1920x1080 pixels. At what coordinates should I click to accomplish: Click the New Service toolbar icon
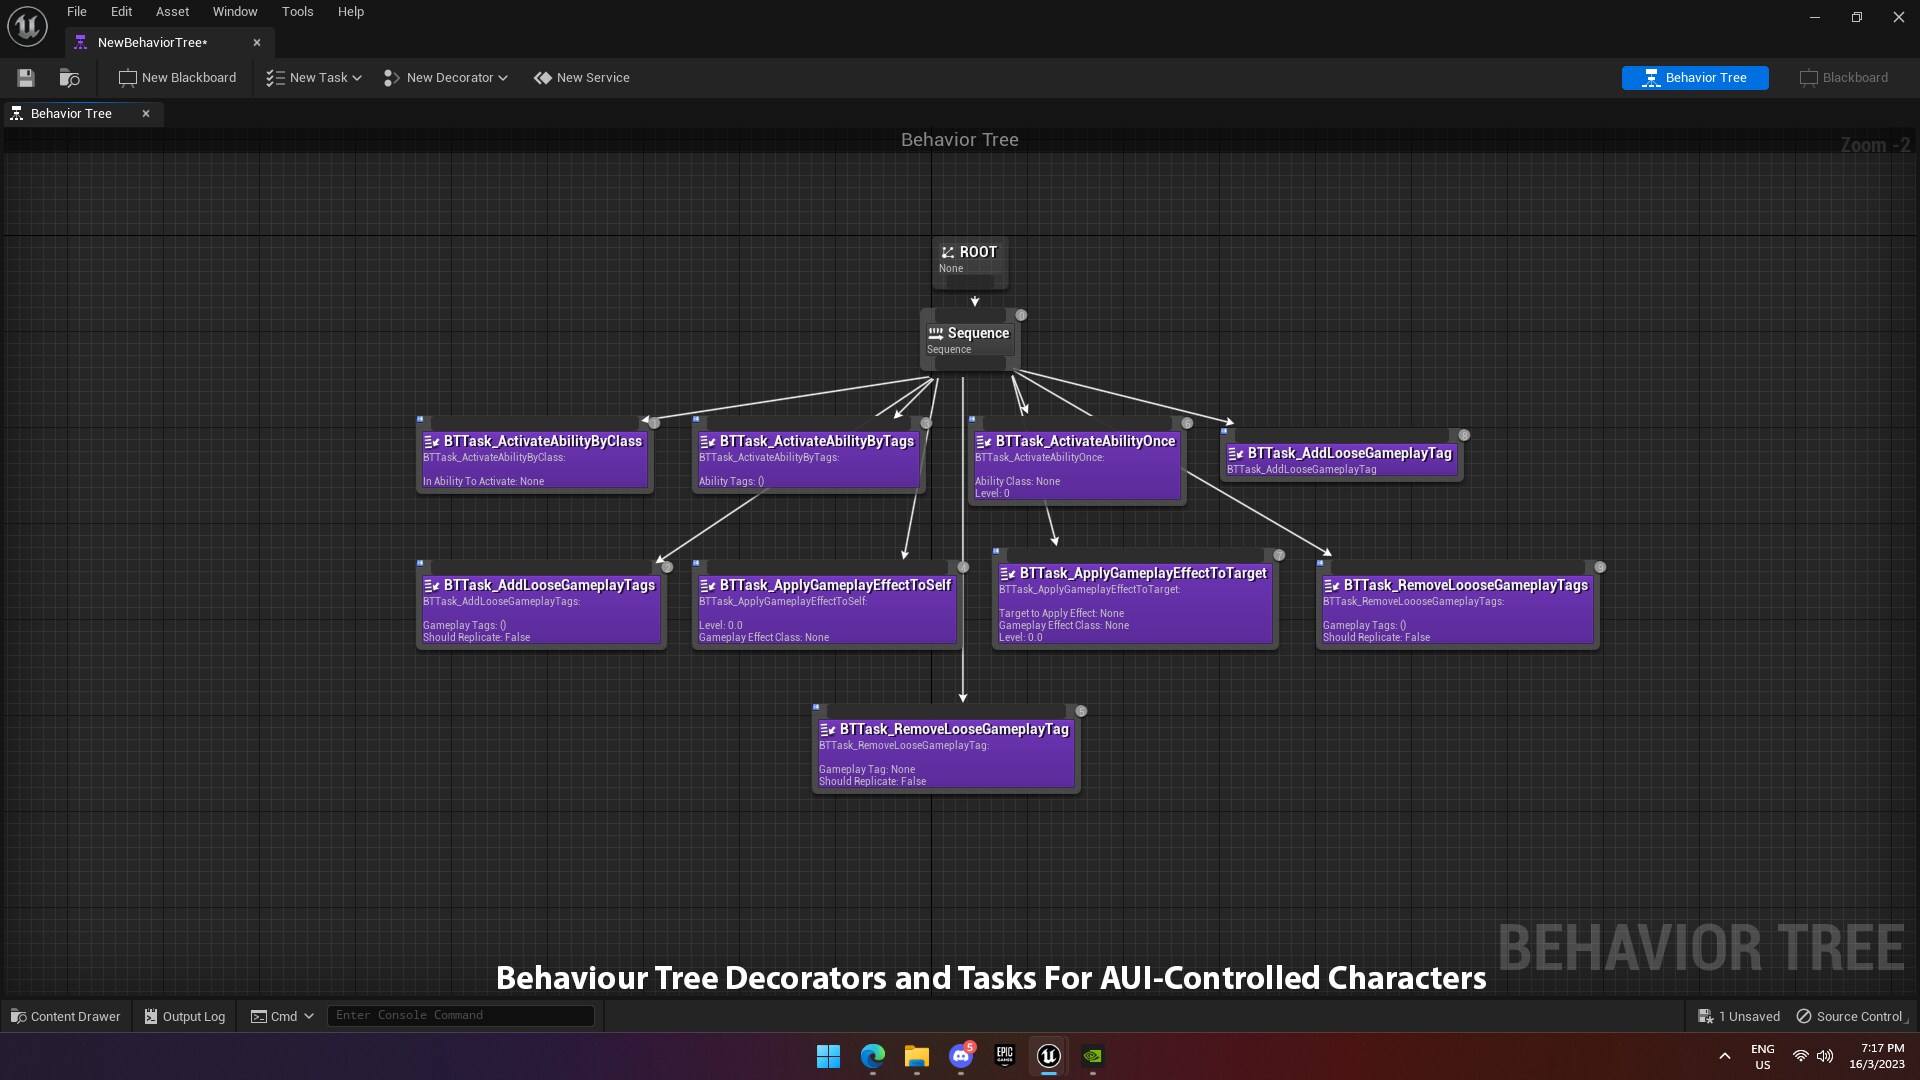click(x=543, y=78)
